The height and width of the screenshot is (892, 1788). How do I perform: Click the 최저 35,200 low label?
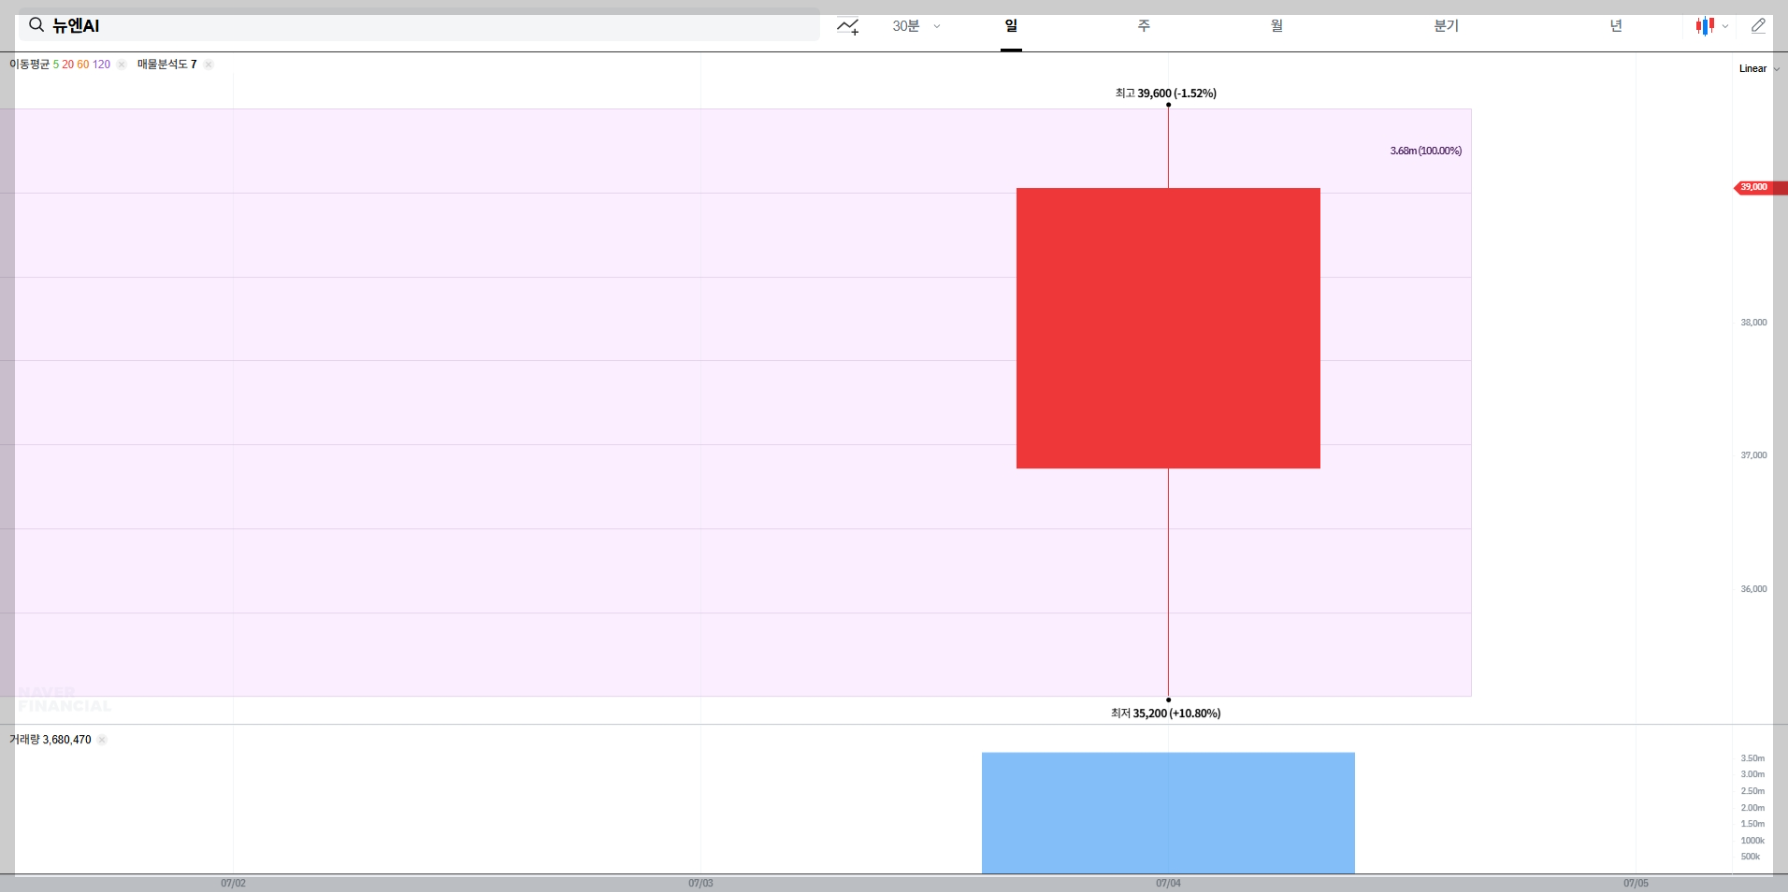1166,713
